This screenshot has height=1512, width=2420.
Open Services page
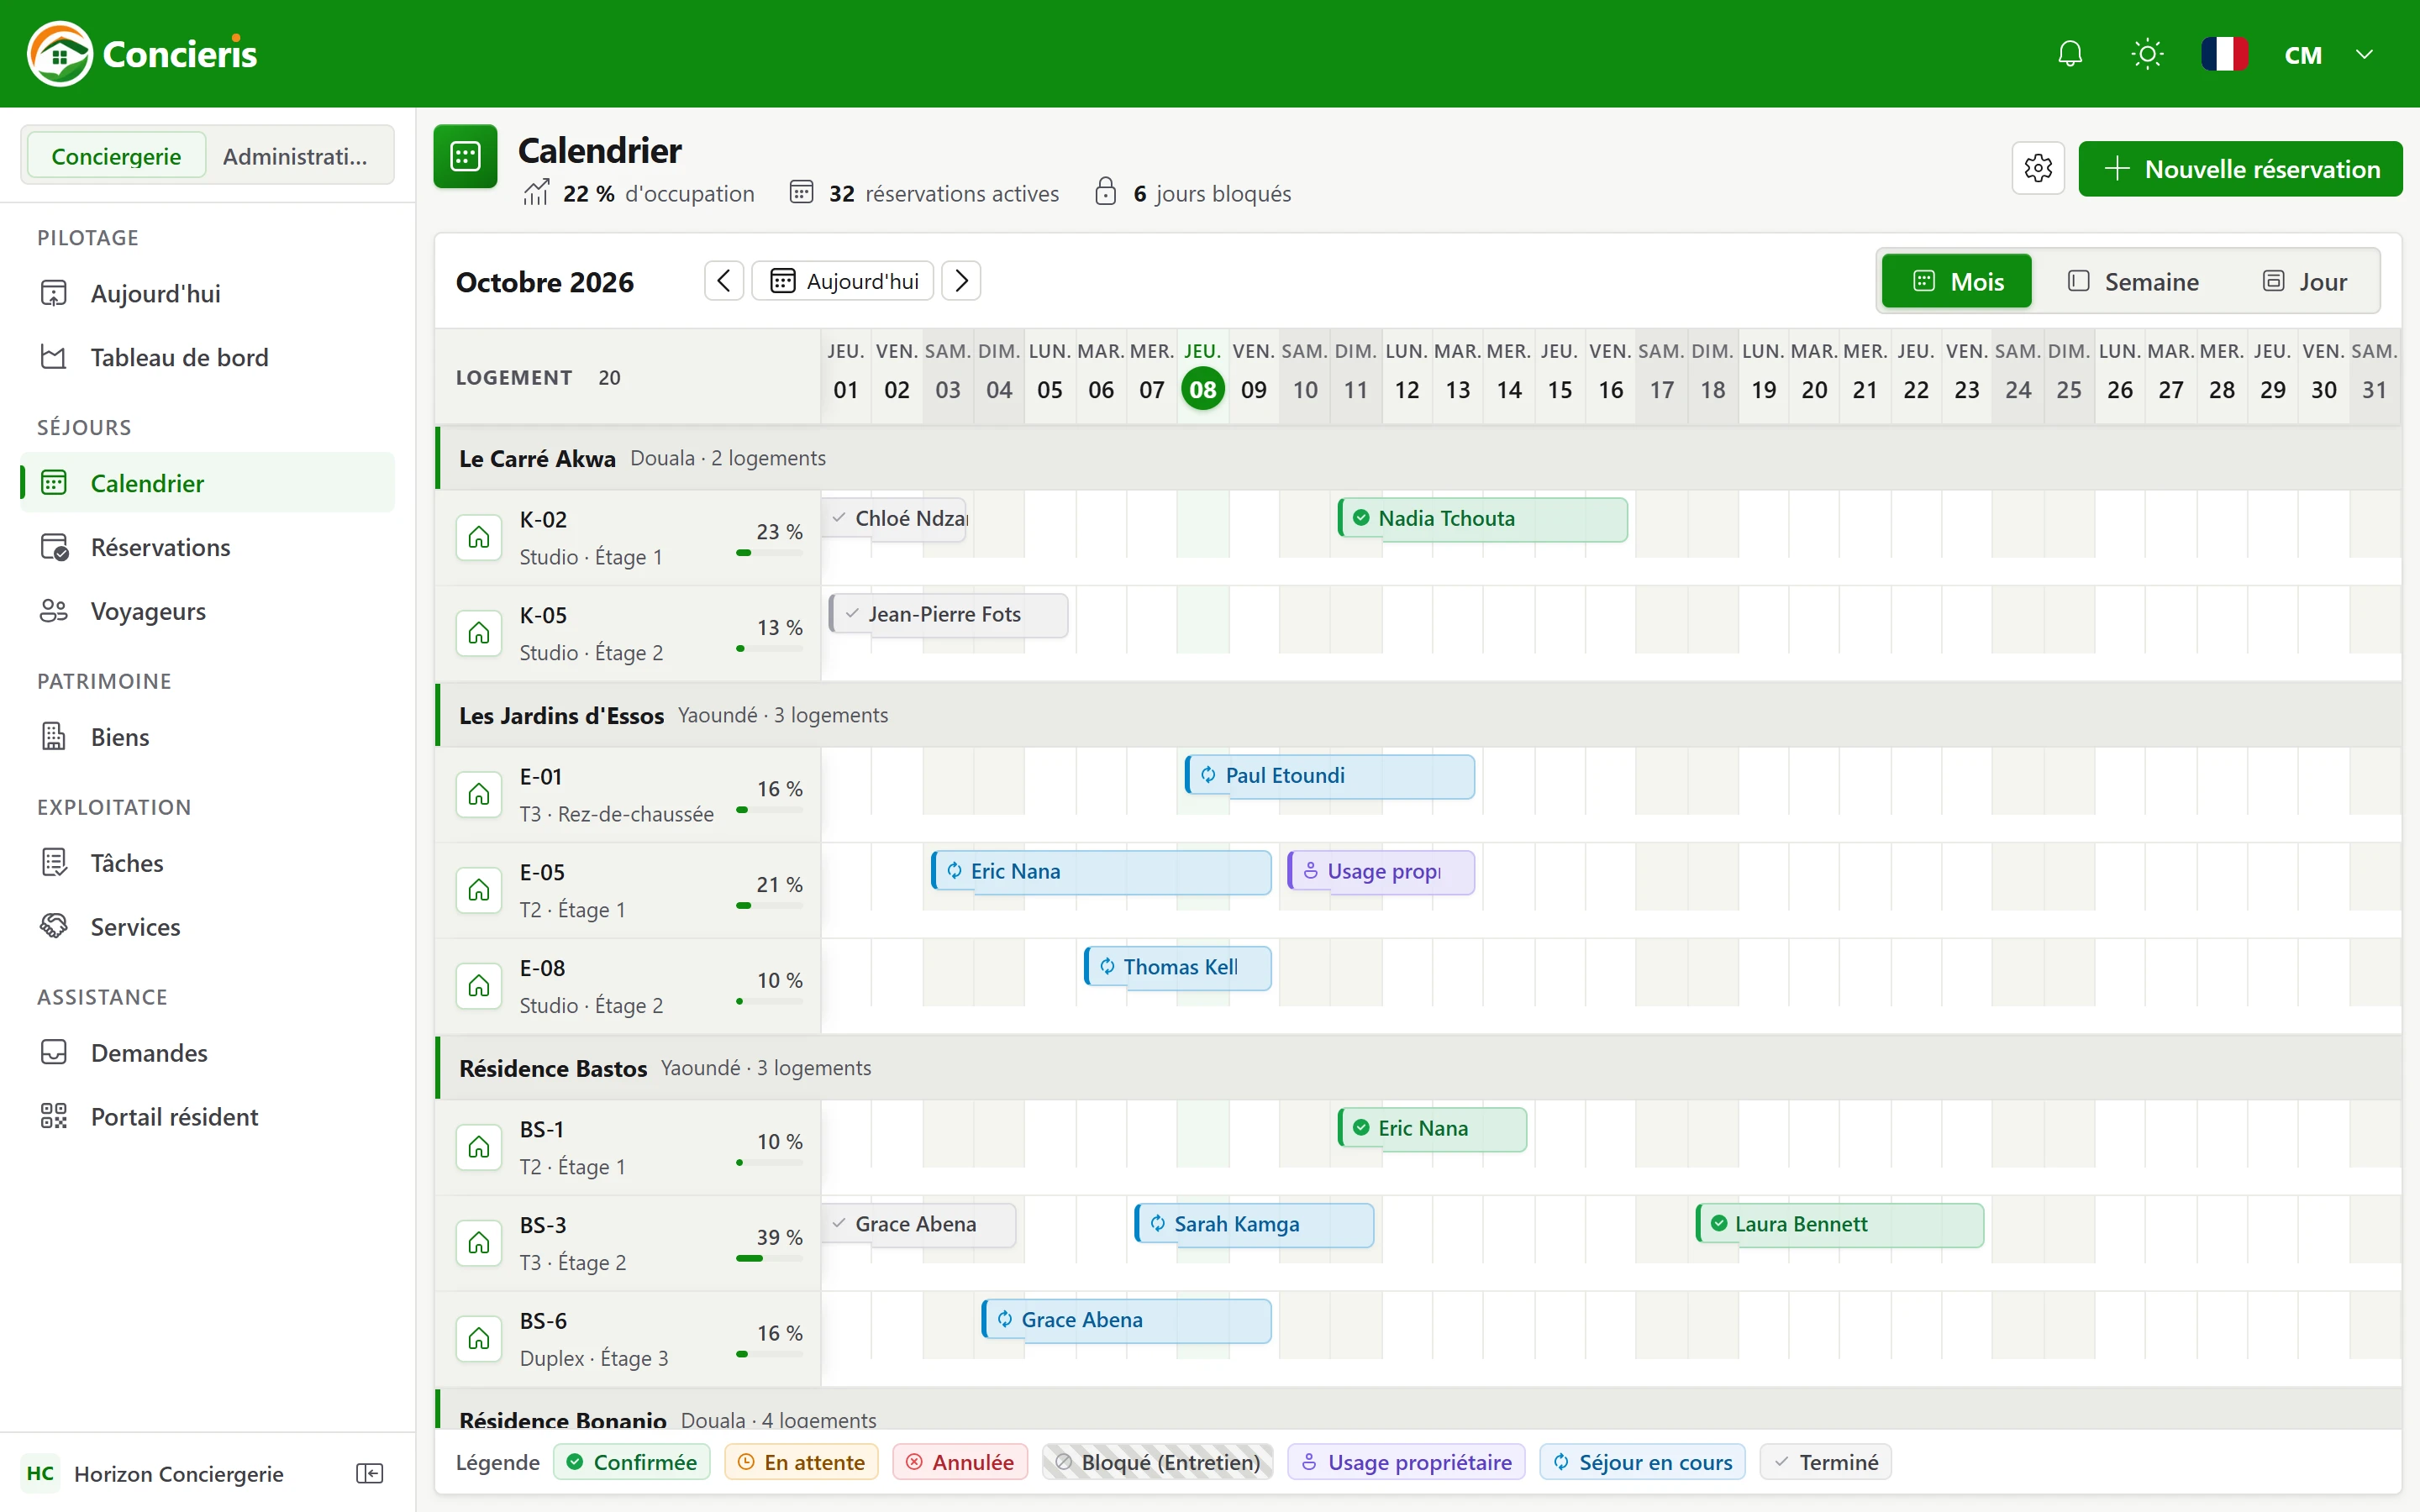point(208,927)
